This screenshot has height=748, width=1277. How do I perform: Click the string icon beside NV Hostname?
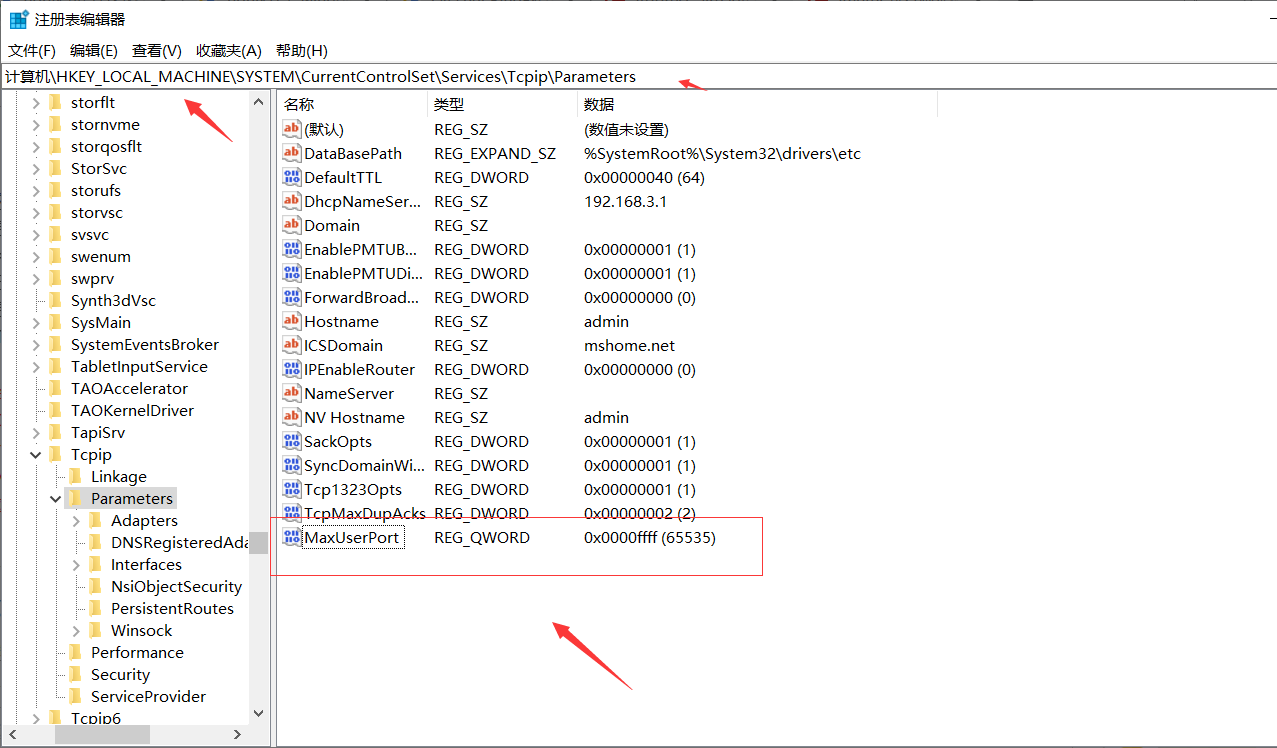point(291,417)
